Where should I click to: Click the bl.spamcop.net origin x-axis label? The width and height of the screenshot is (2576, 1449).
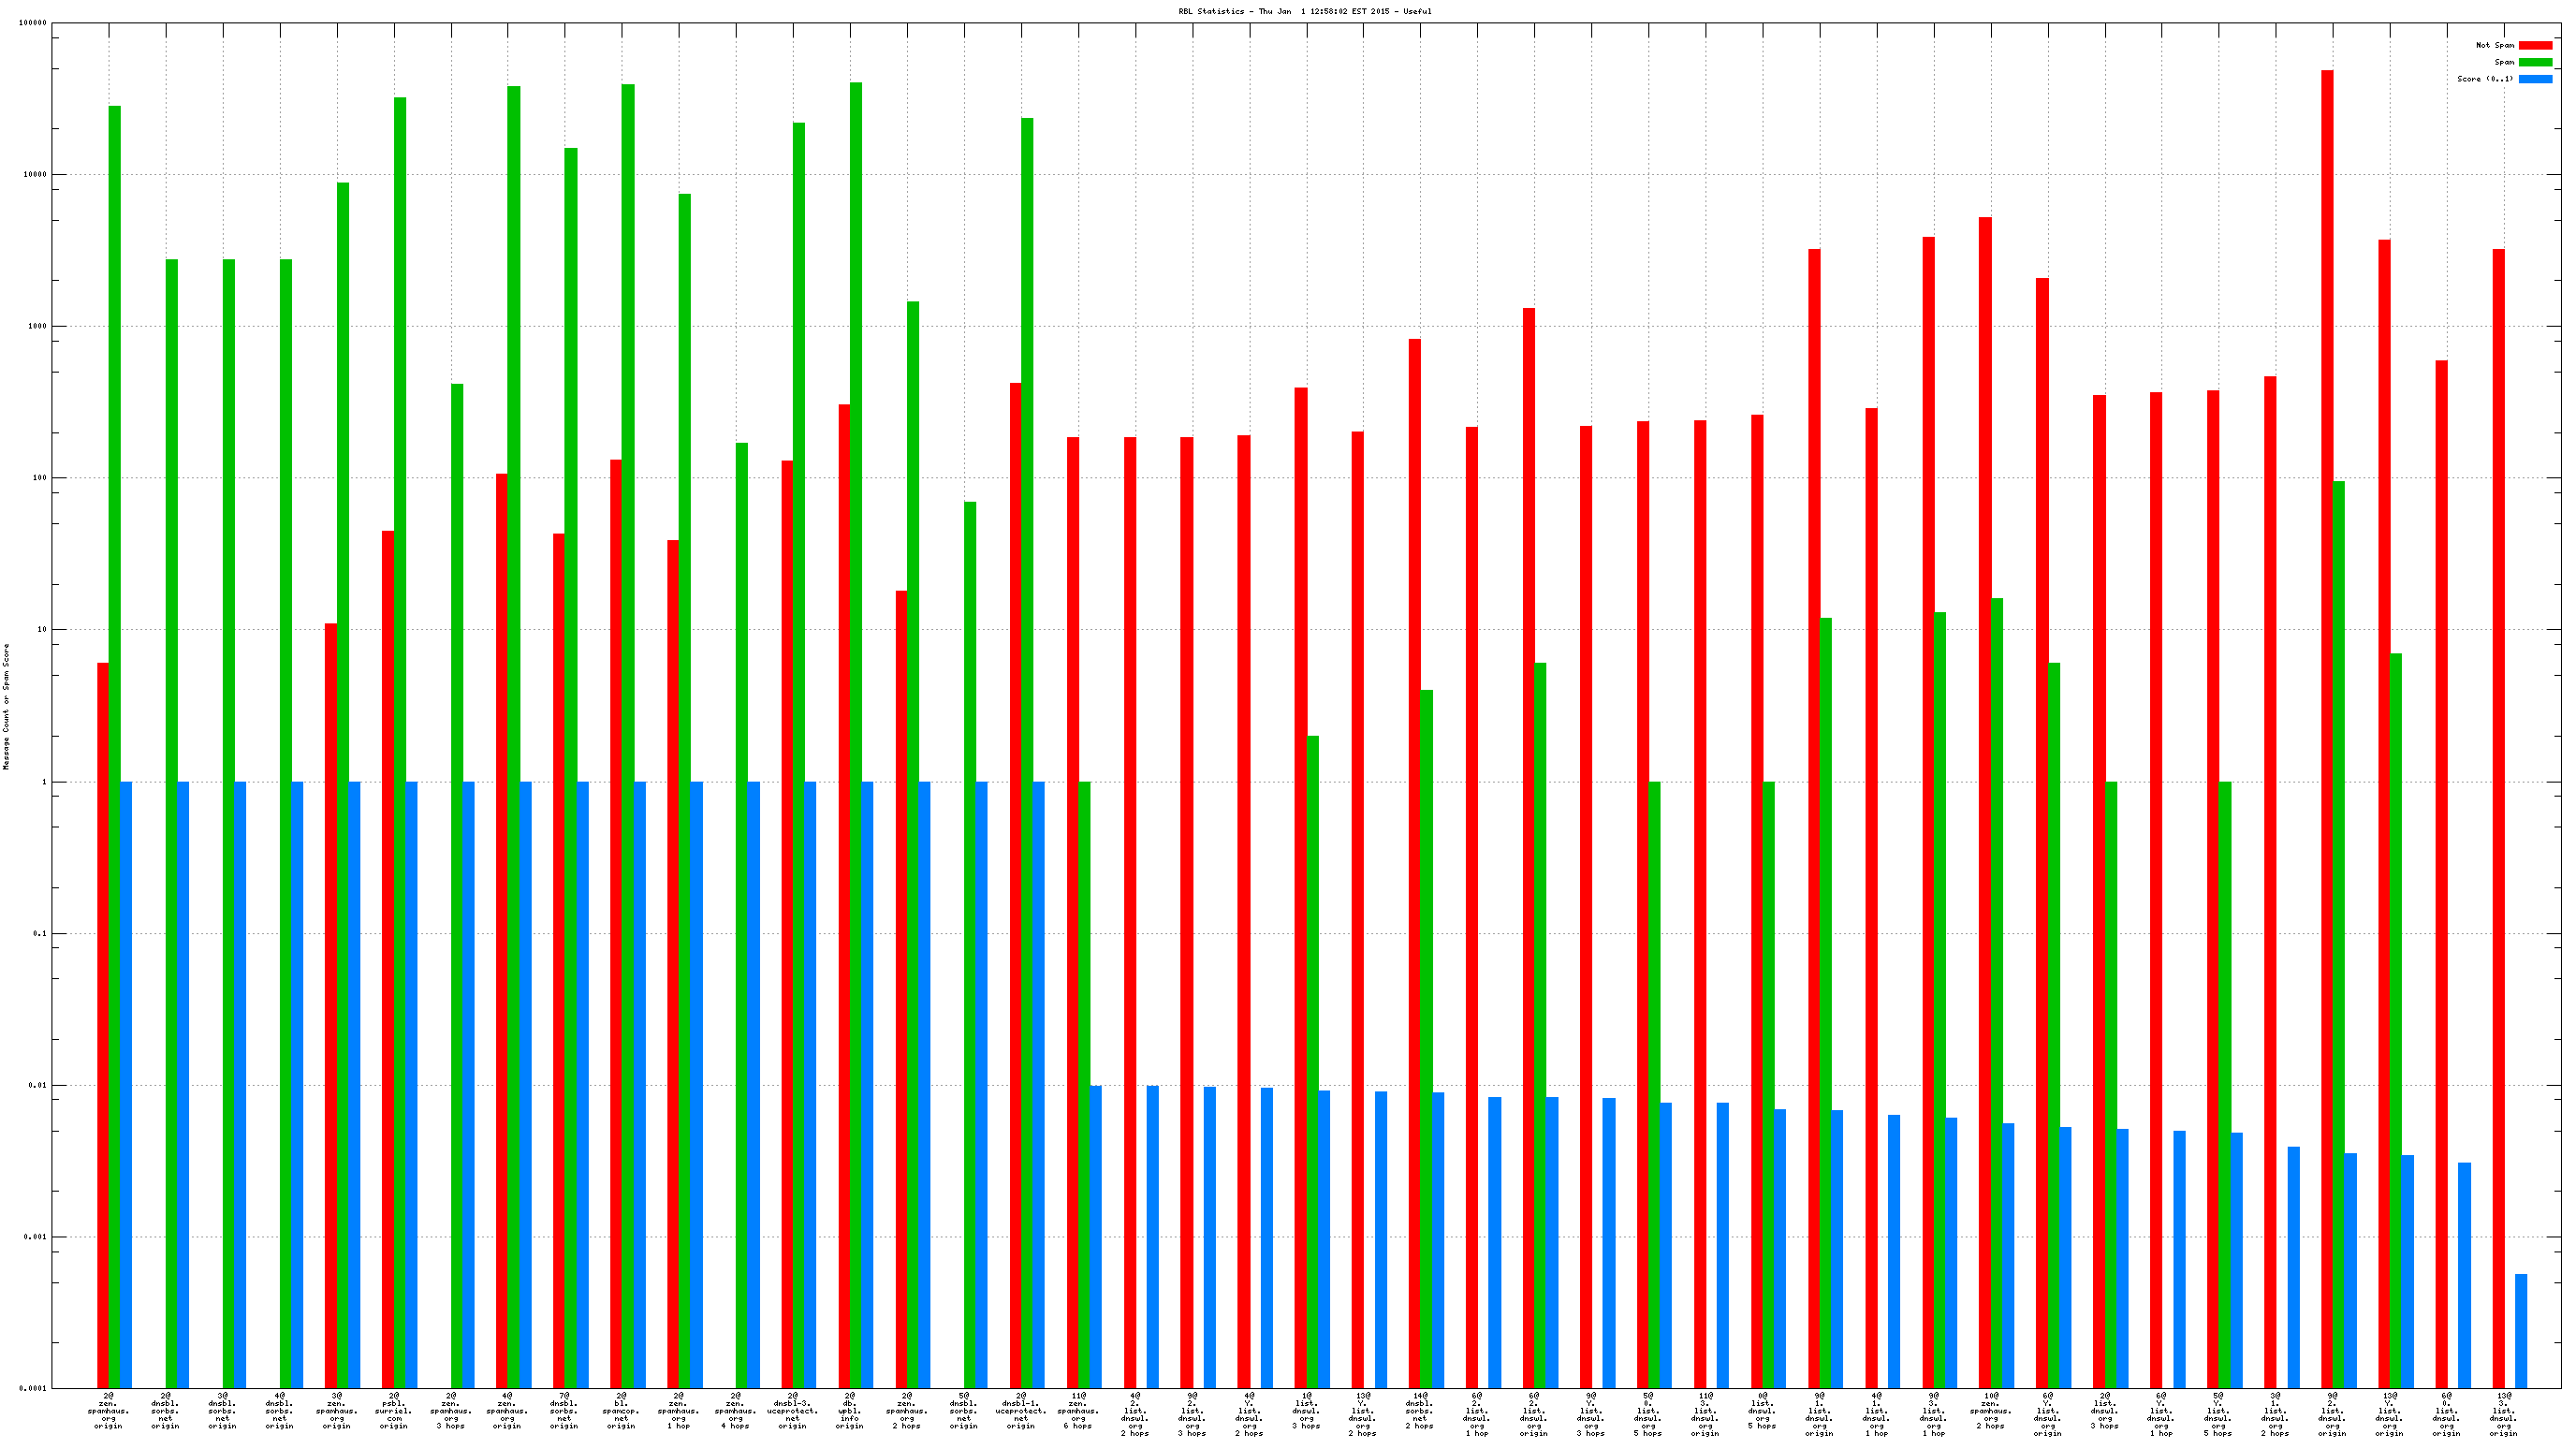[x=622, y=1410]
